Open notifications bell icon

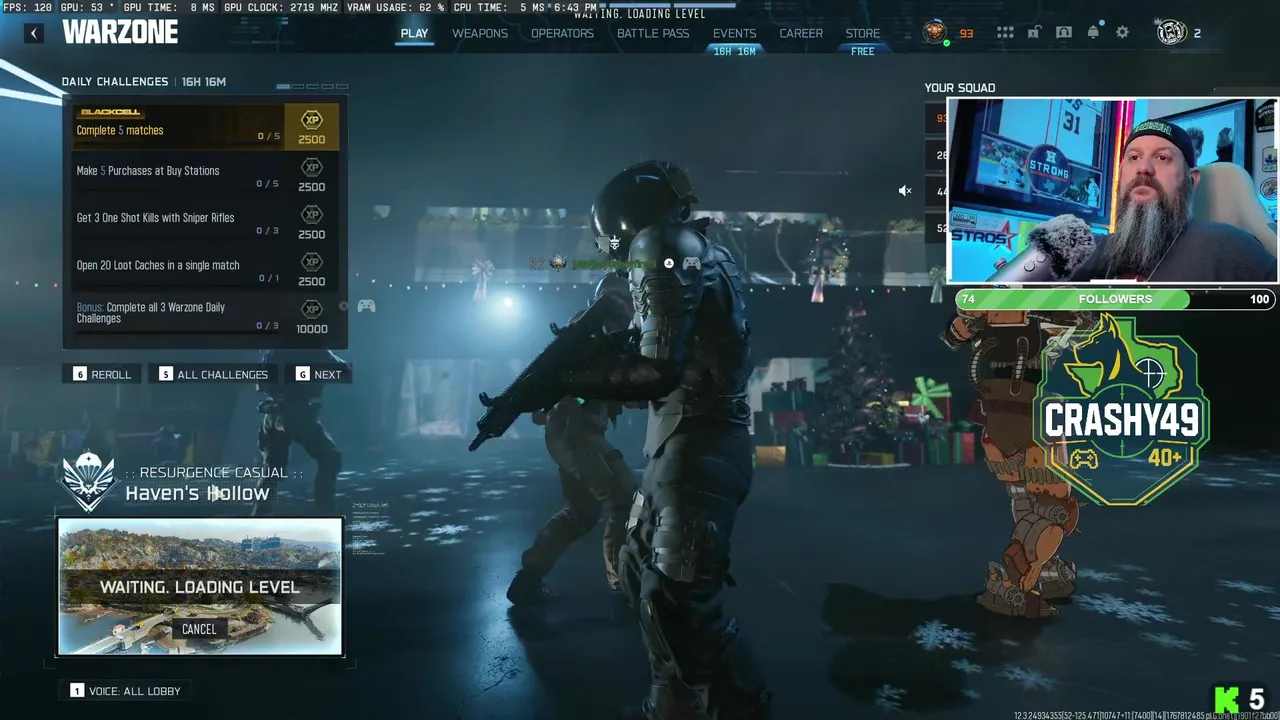tap(1093, 32)
